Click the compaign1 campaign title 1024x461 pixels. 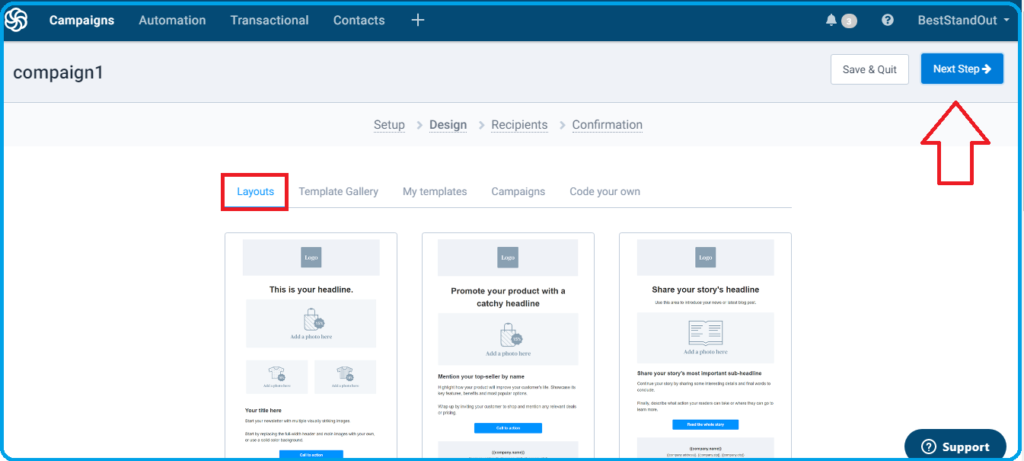(x=58, y=72)
